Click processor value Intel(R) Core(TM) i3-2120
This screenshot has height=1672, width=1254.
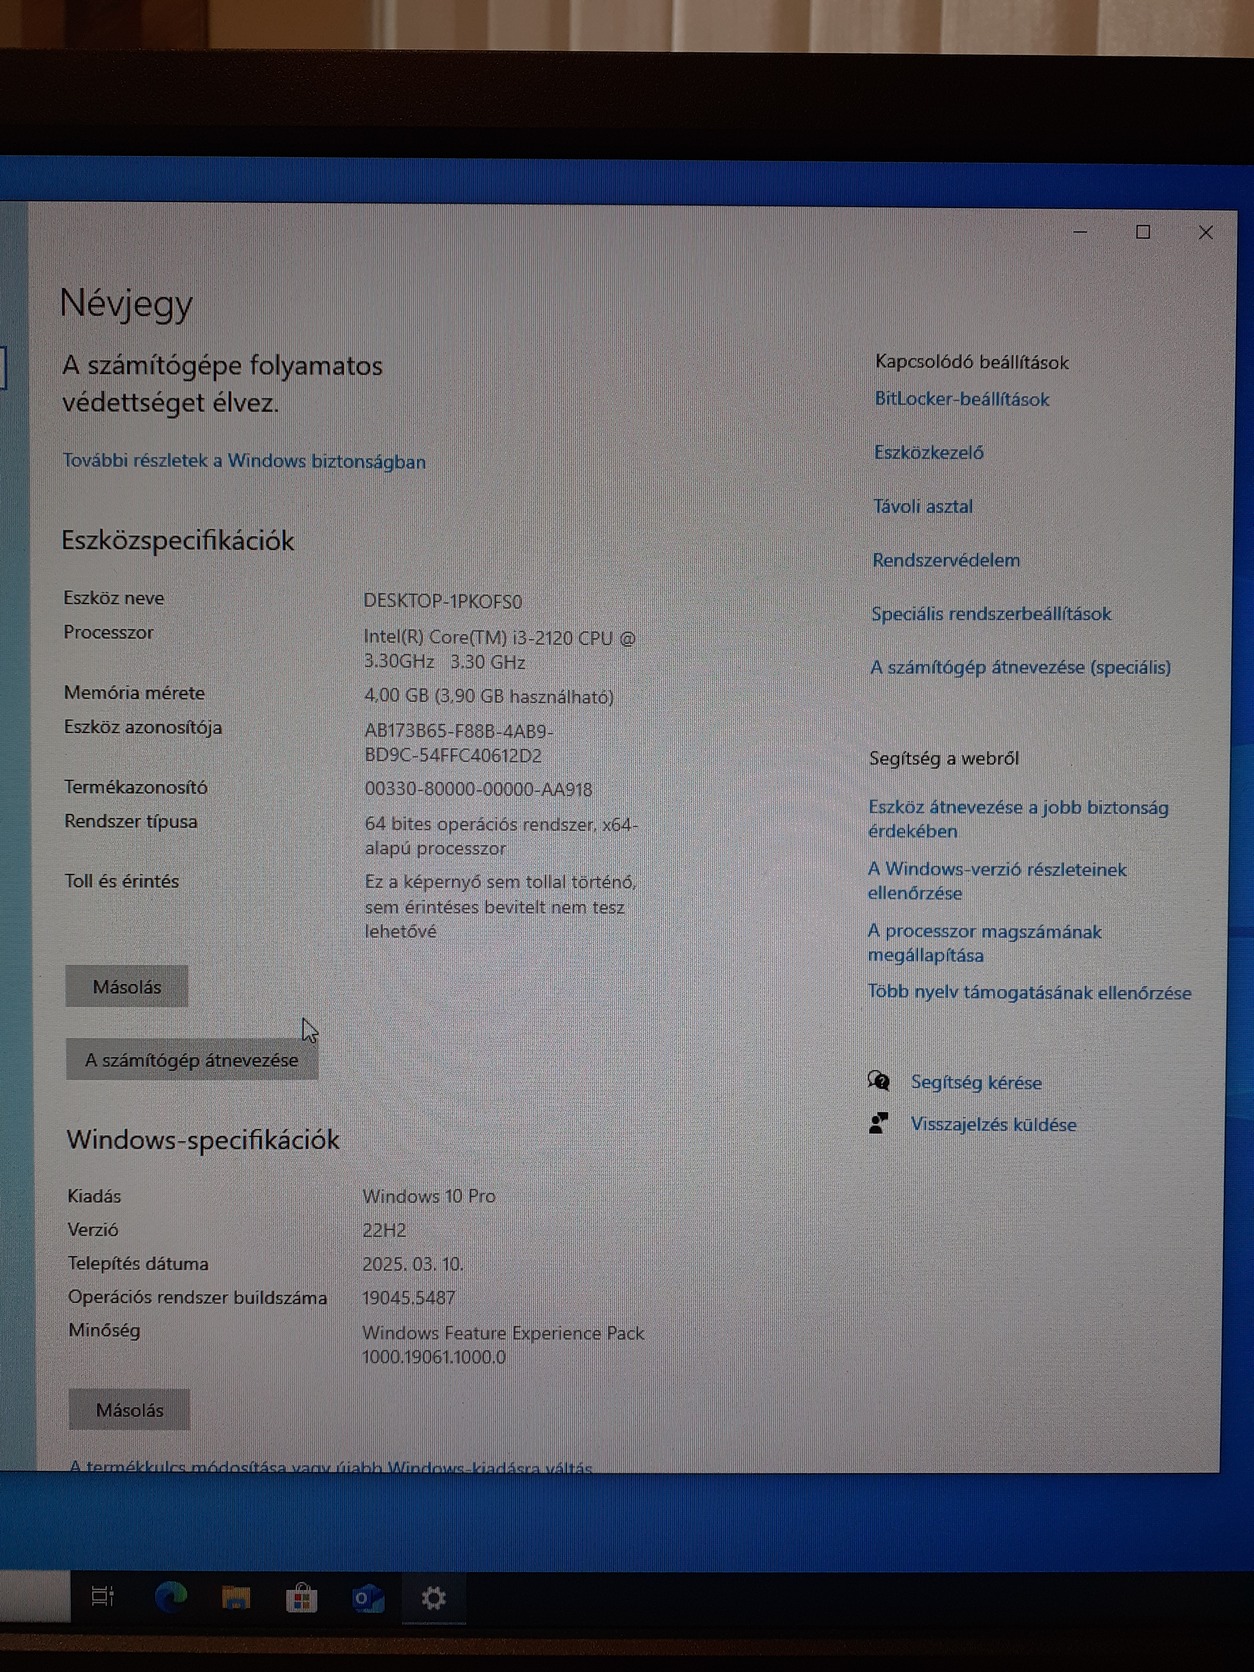[499, 649]
